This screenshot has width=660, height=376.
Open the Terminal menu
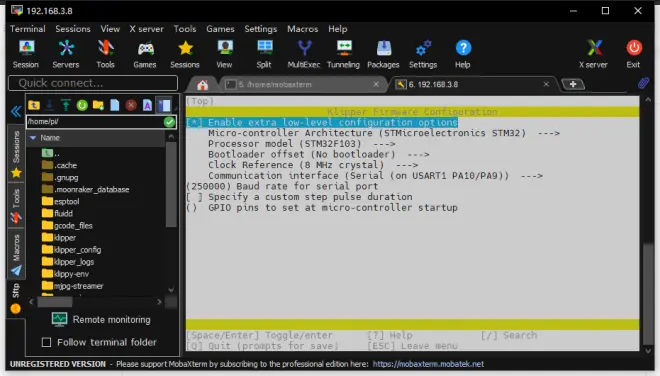click(27, 29)
